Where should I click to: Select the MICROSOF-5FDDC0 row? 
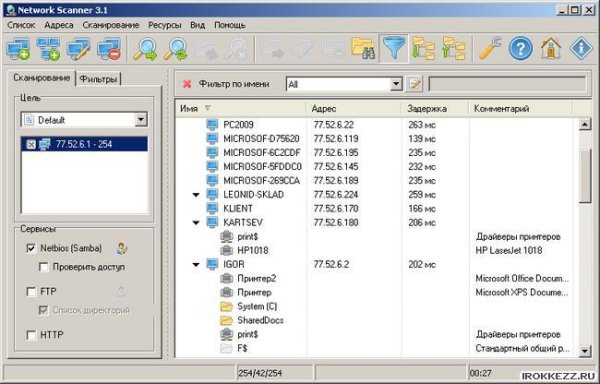click(x=262, y=167)
